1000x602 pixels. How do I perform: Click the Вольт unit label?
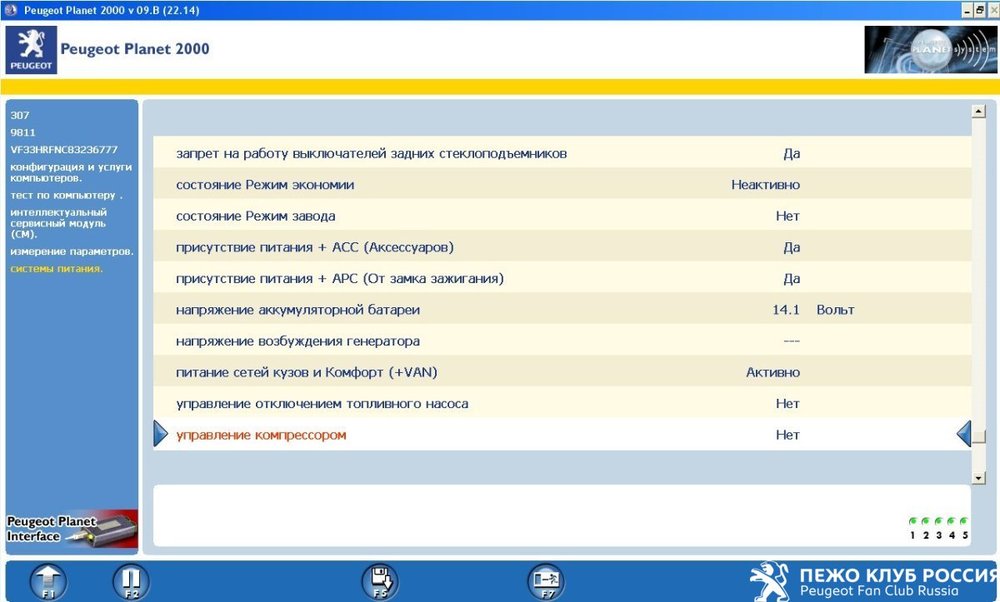tap(835, 309)
